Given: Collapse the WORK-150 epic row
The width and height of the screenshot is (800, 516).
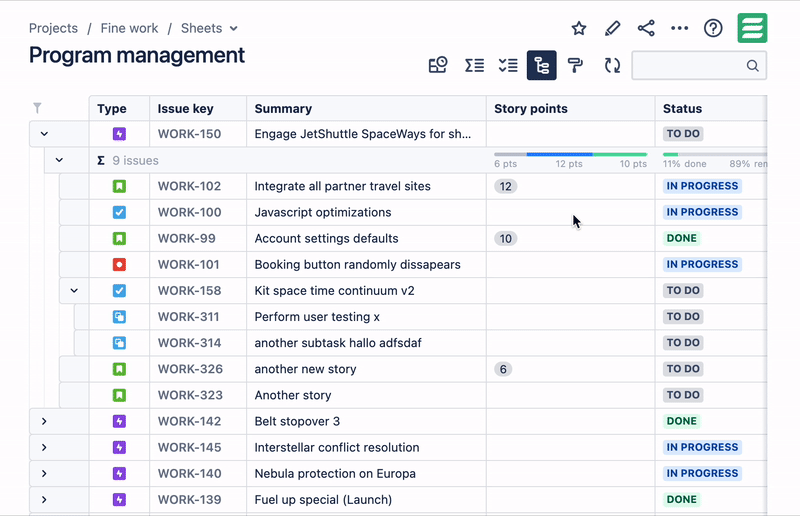Looking at the screenshot, I should tap(44, 134).
